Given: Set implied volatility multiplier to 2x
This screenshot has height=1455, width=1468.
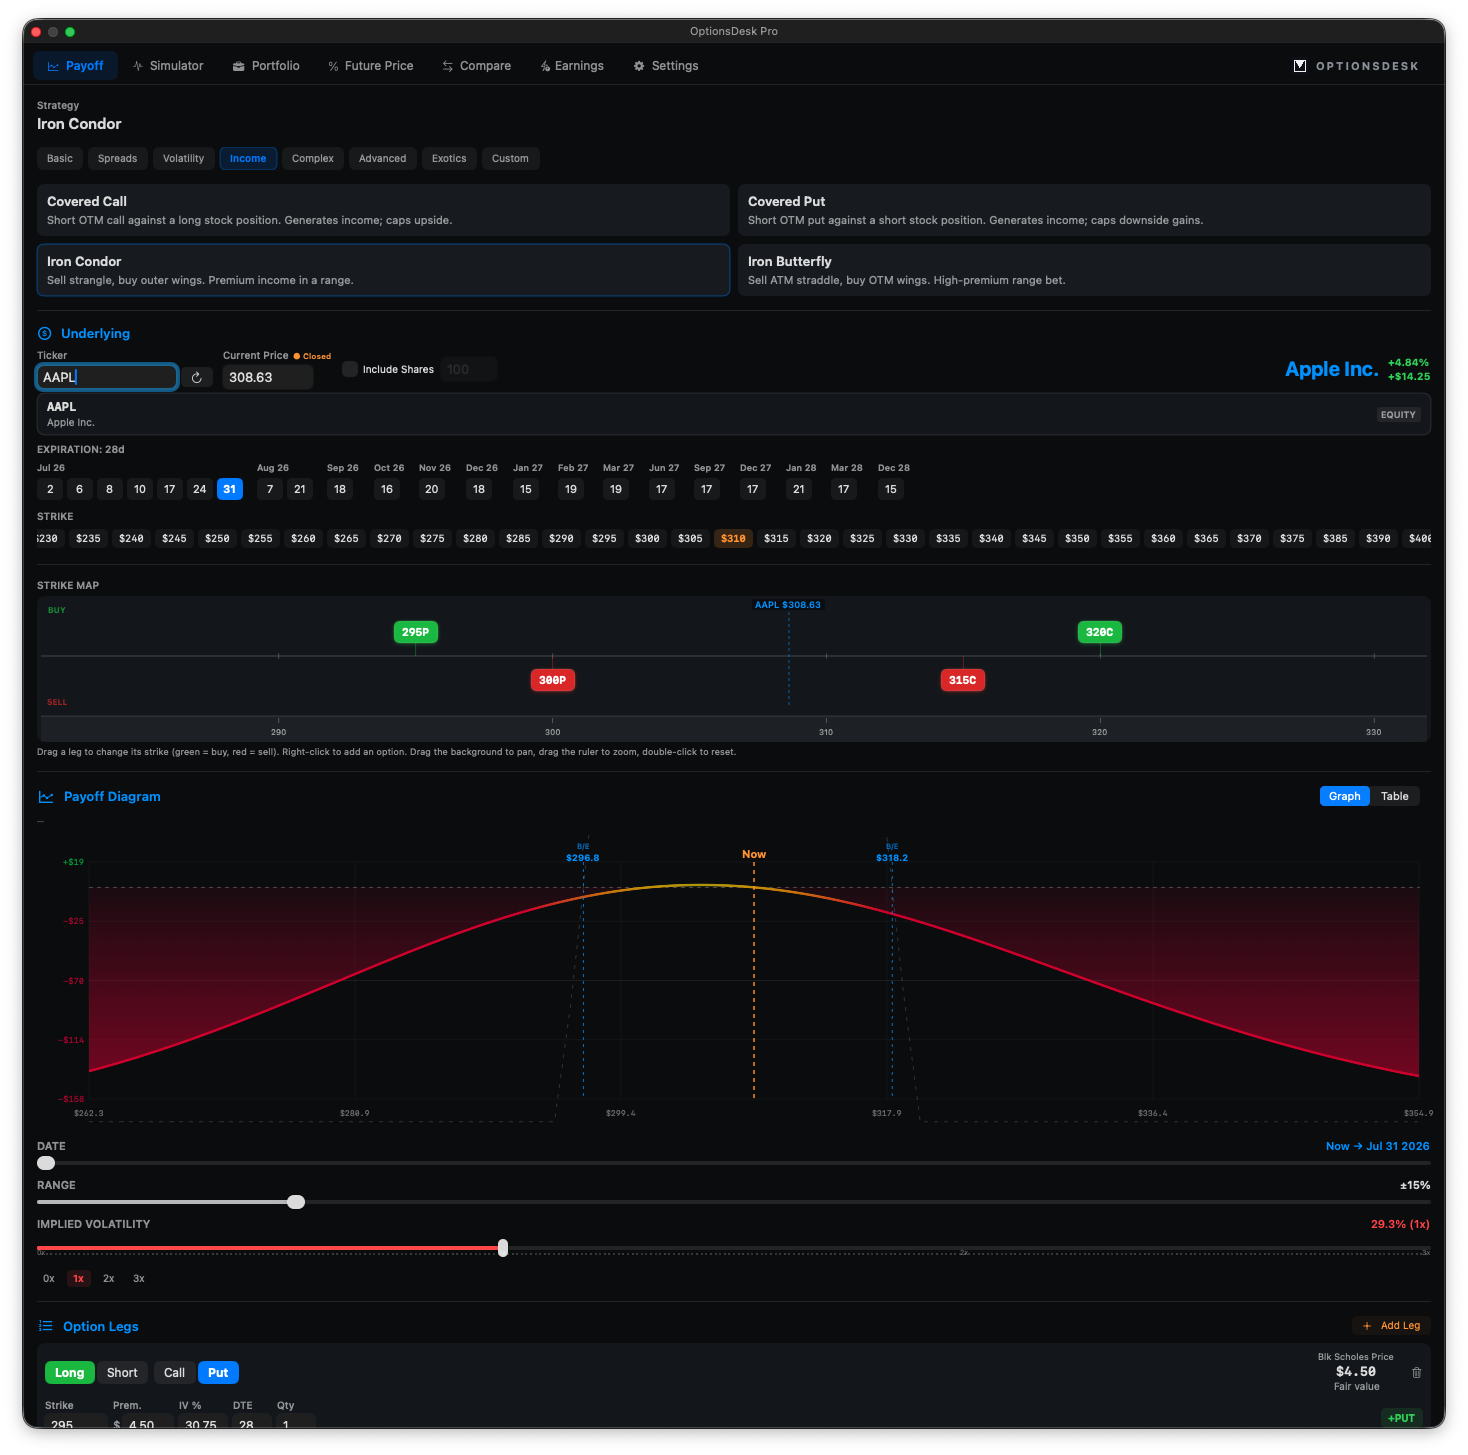Looking at the screenshot, I should point(109,1278).
